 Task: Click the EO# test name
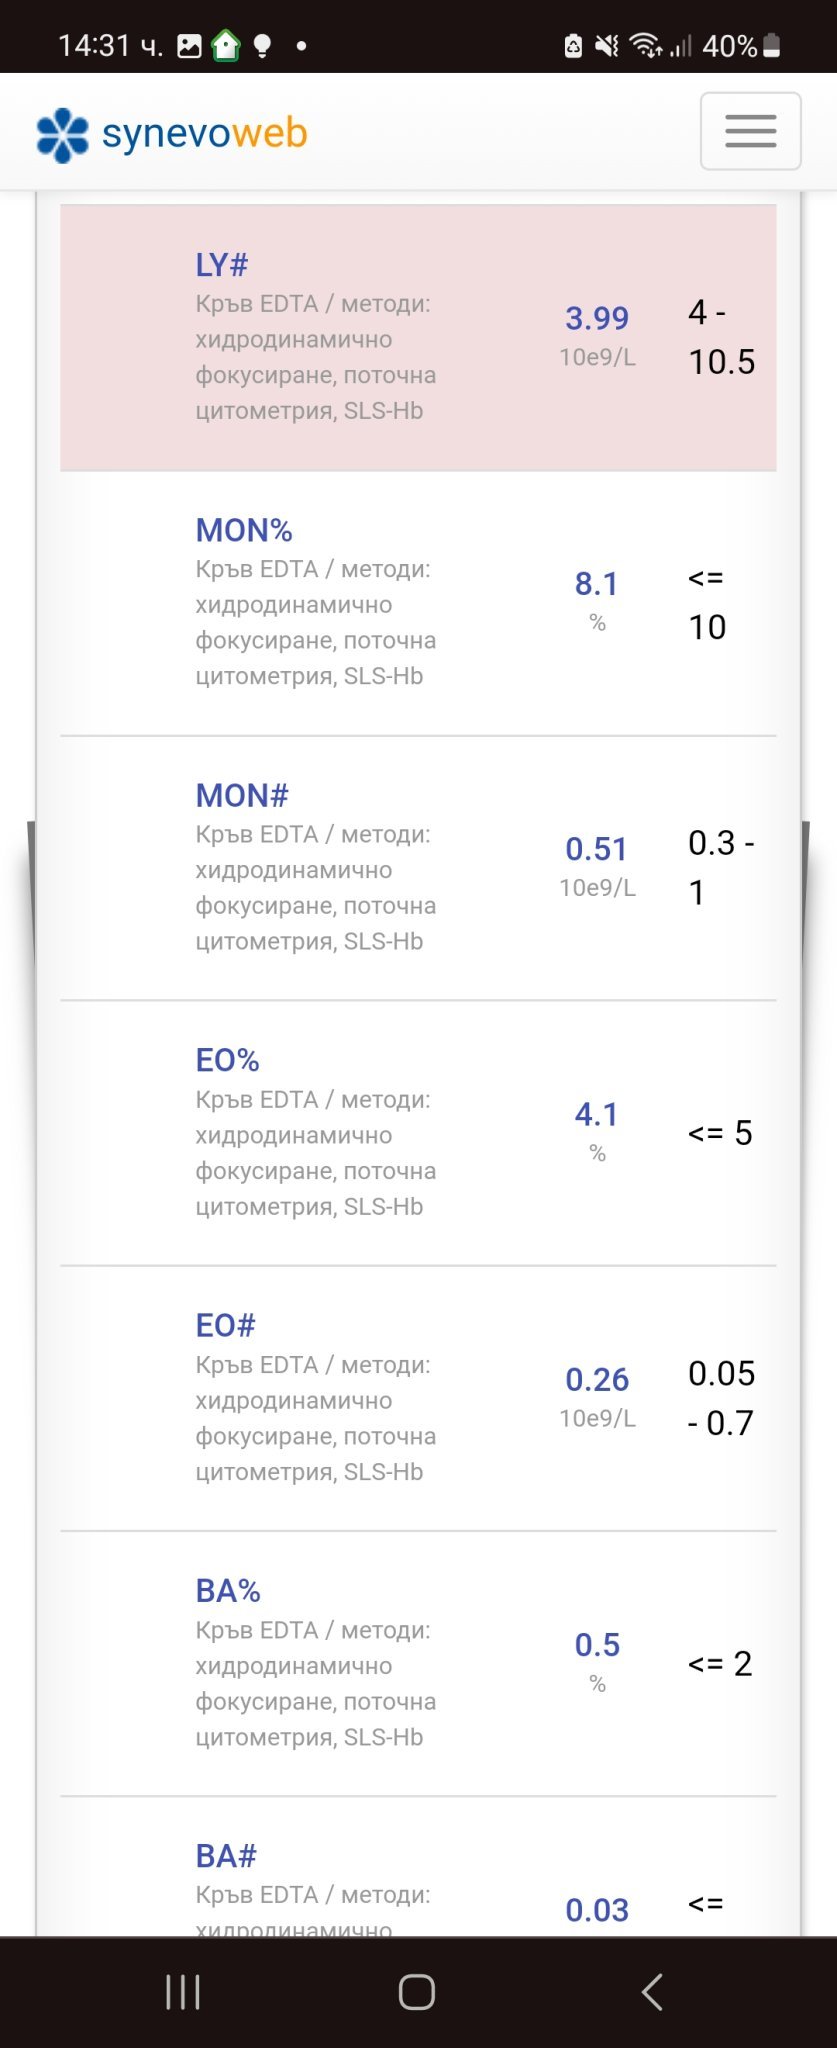click(x=226, y=1325)
